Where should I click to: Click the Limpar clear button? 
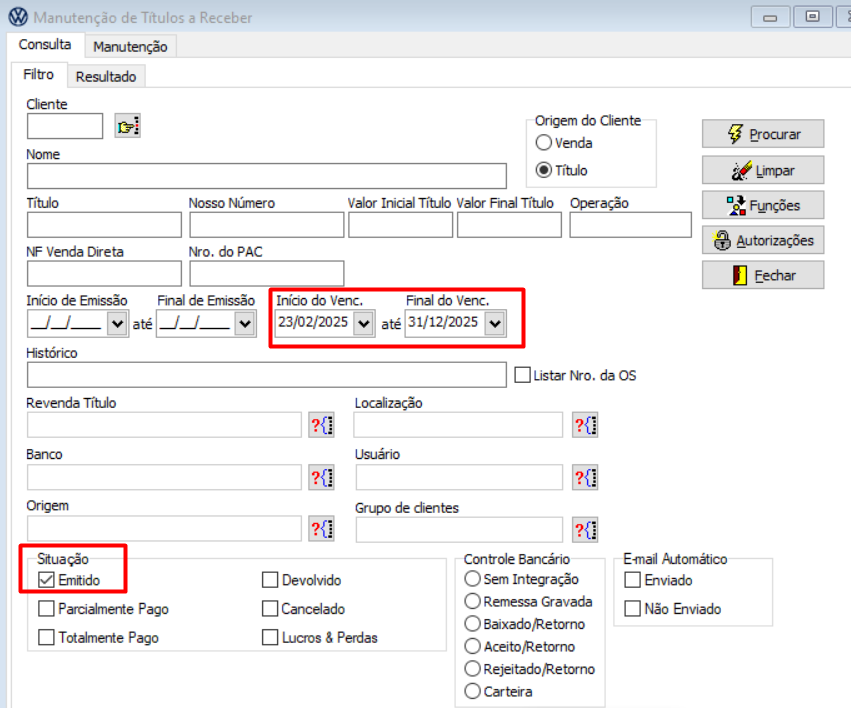[x=763, y=170]
